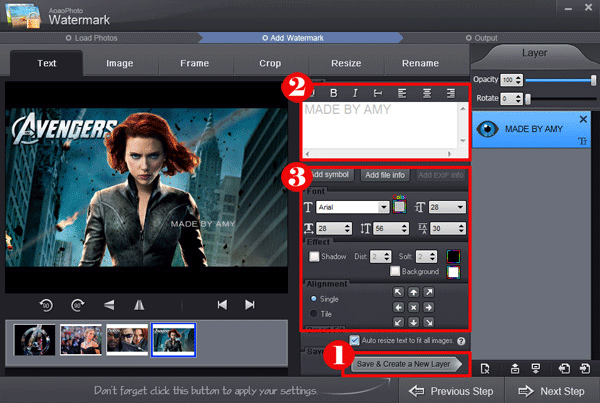Click the Add symbol button
The width and height of the screenshot is (600, 403).
pos(329,175)
